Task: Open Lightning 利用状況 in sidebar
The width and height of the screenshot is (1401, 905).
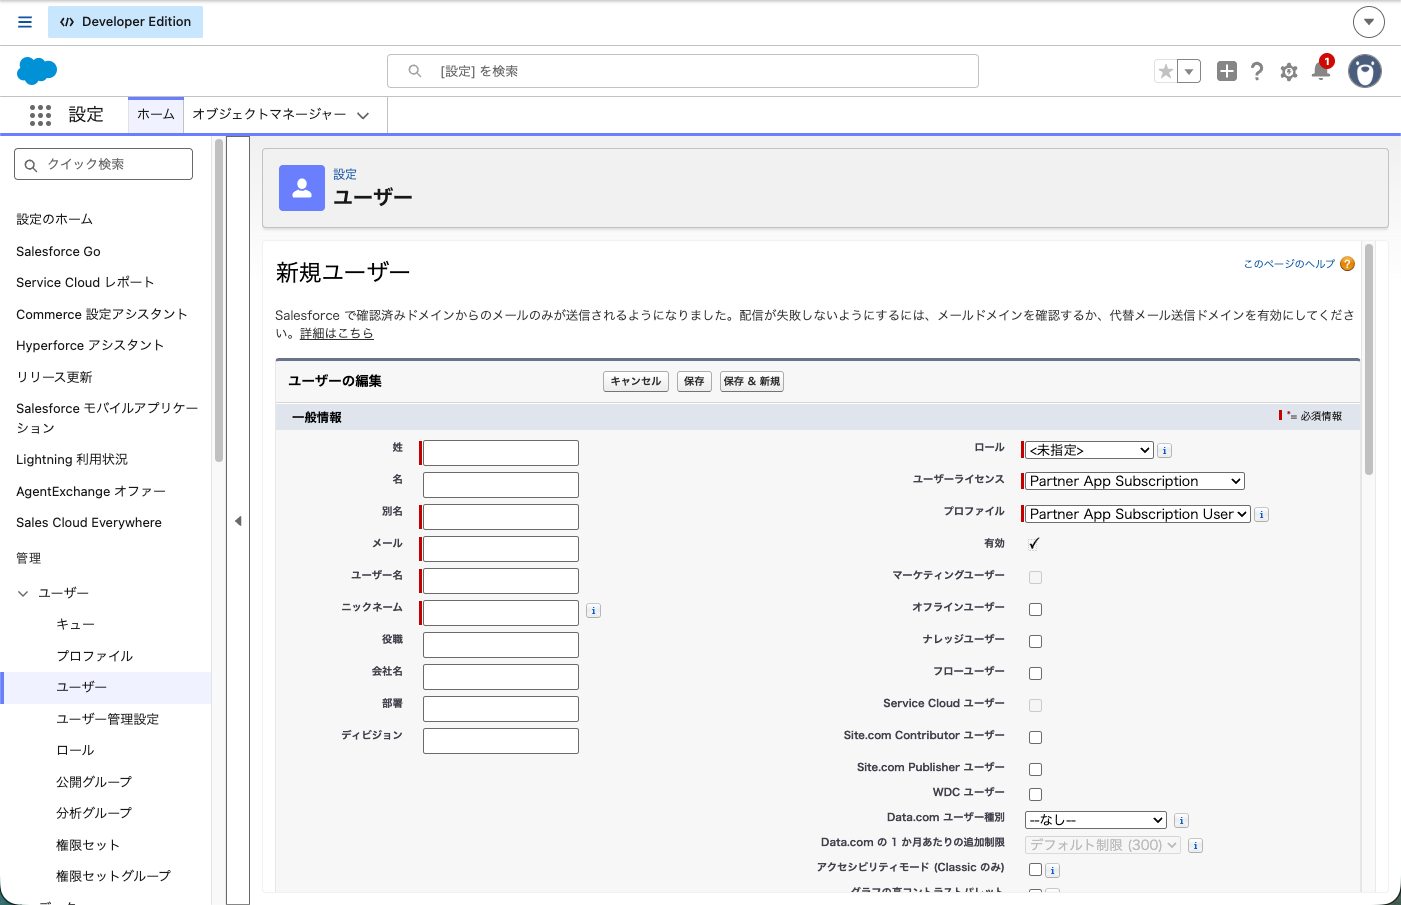Action: click(x=72, y=459)
